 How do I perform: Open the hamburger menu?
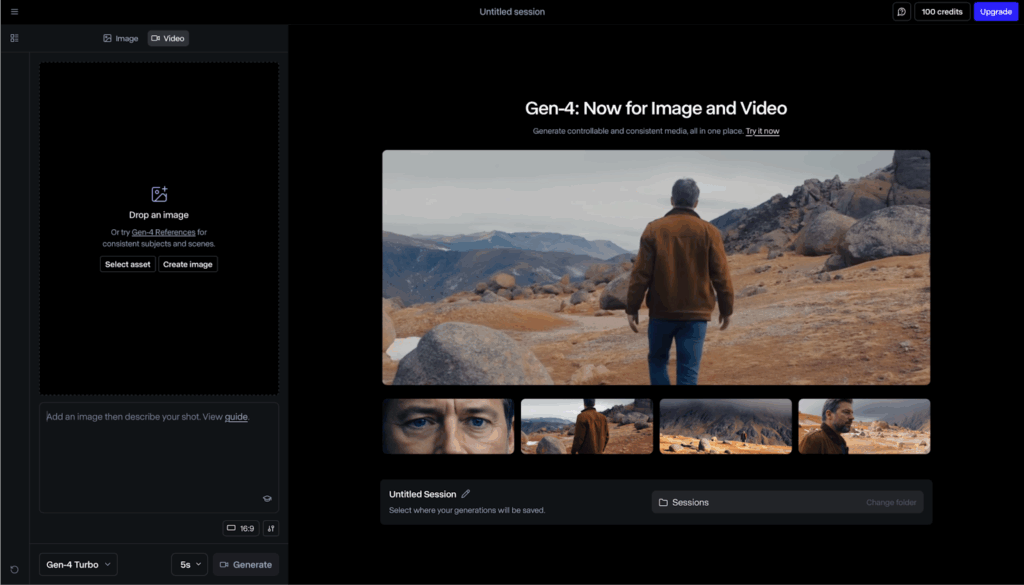pyautogui.click(x=14, y=12)
